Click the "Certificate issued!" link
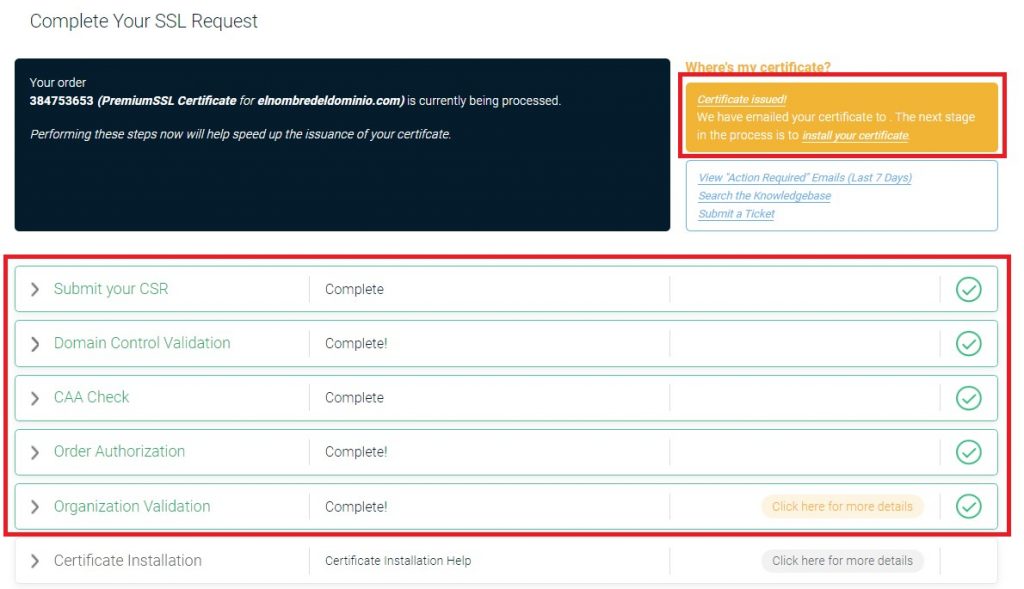Image resolution: width=1024 pixels, height=589 pixels. (741, 99)
